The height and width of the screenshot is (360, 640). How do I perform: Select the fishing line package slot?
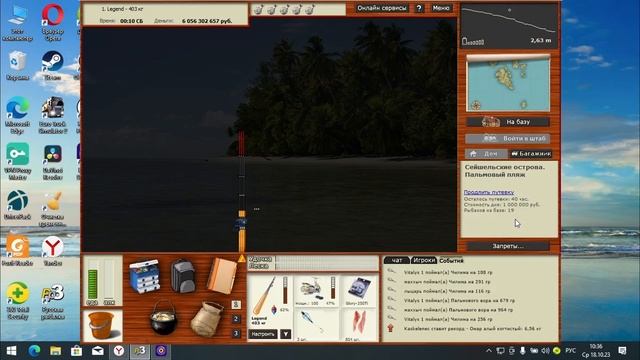click(358, 291)
